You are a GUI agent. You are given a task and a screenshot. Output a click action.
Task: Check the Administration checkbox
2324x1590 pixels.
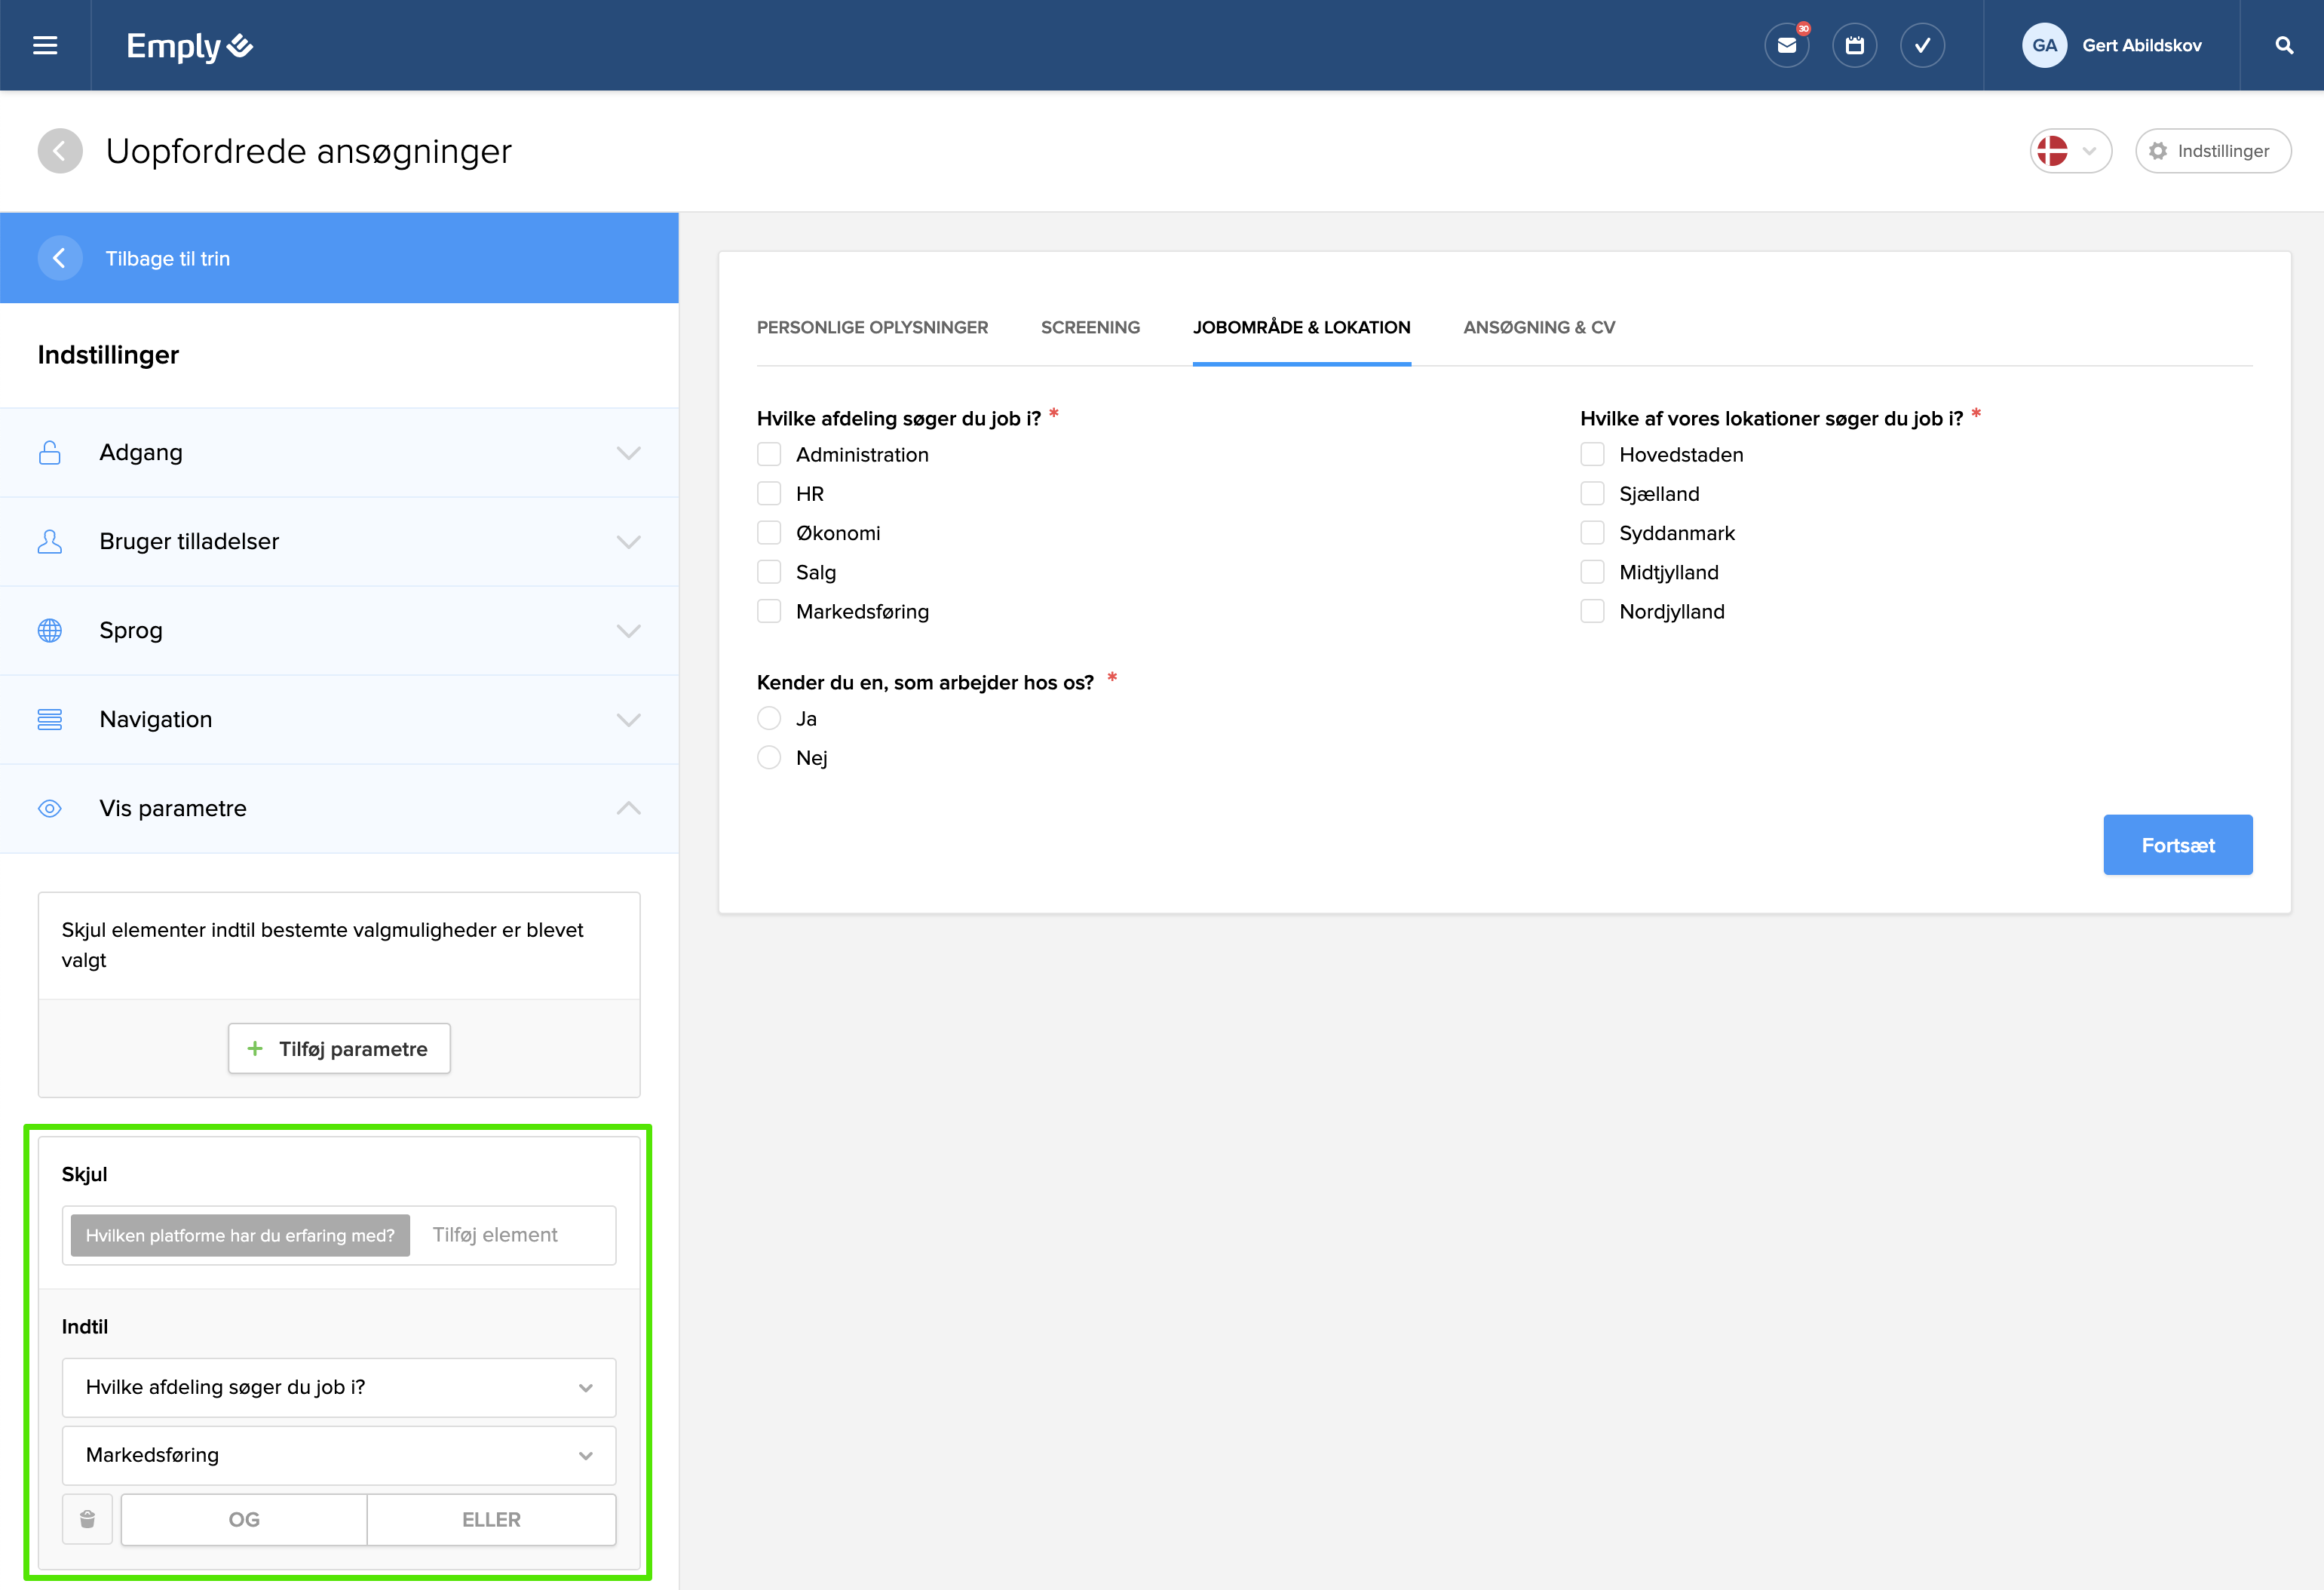(769, 455)
